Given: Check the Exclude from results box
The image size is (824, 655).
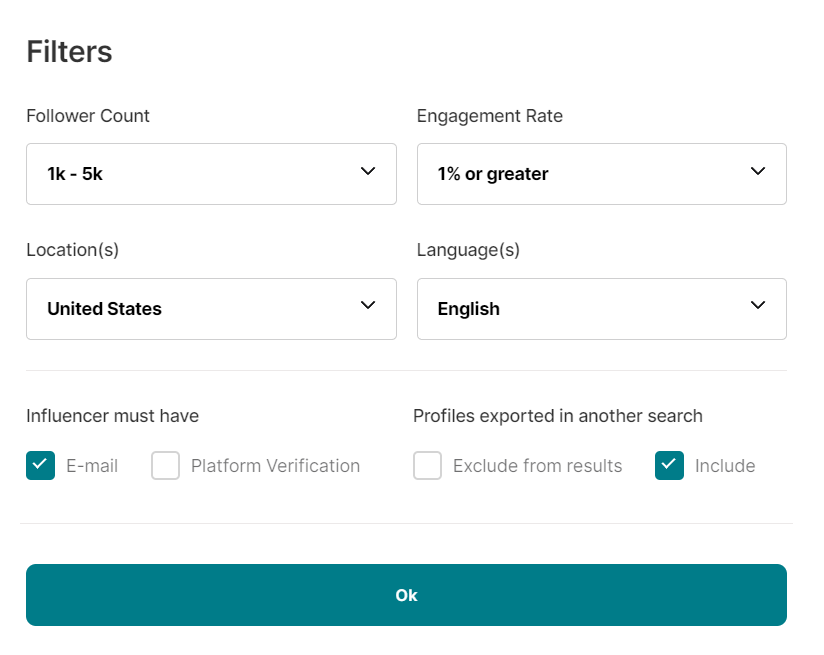Looking at the screenshot, I should pos(427,465).
